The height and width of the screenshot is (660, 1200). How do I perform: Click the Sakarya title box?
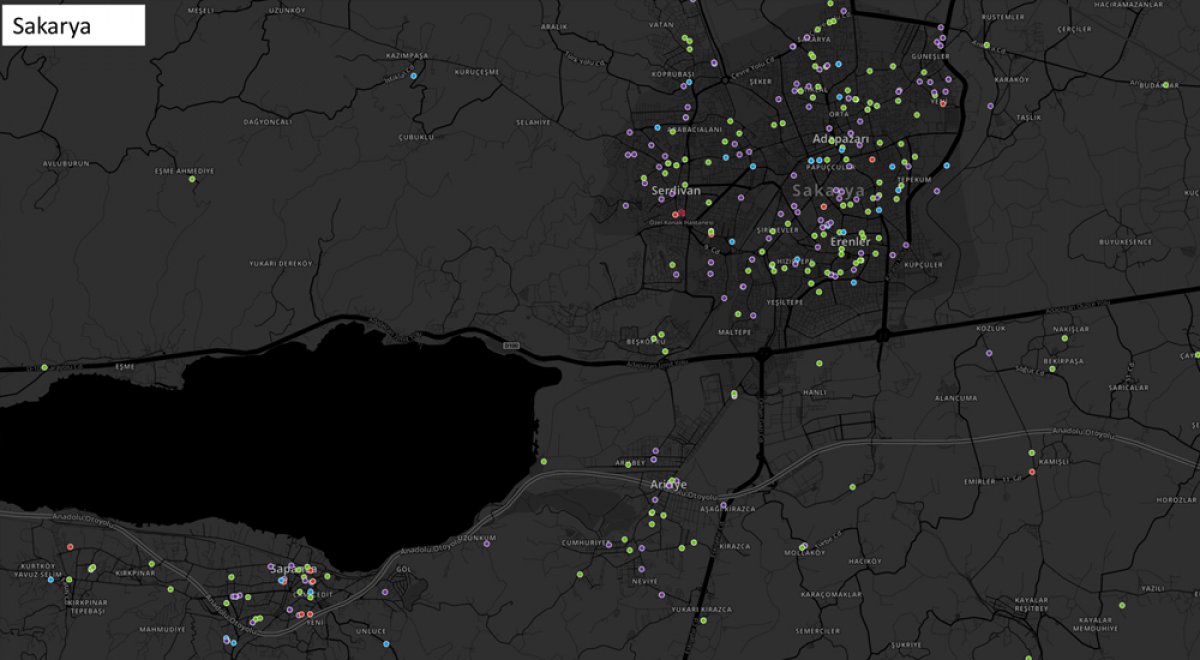pyautogui.click(x=75, y=26)
